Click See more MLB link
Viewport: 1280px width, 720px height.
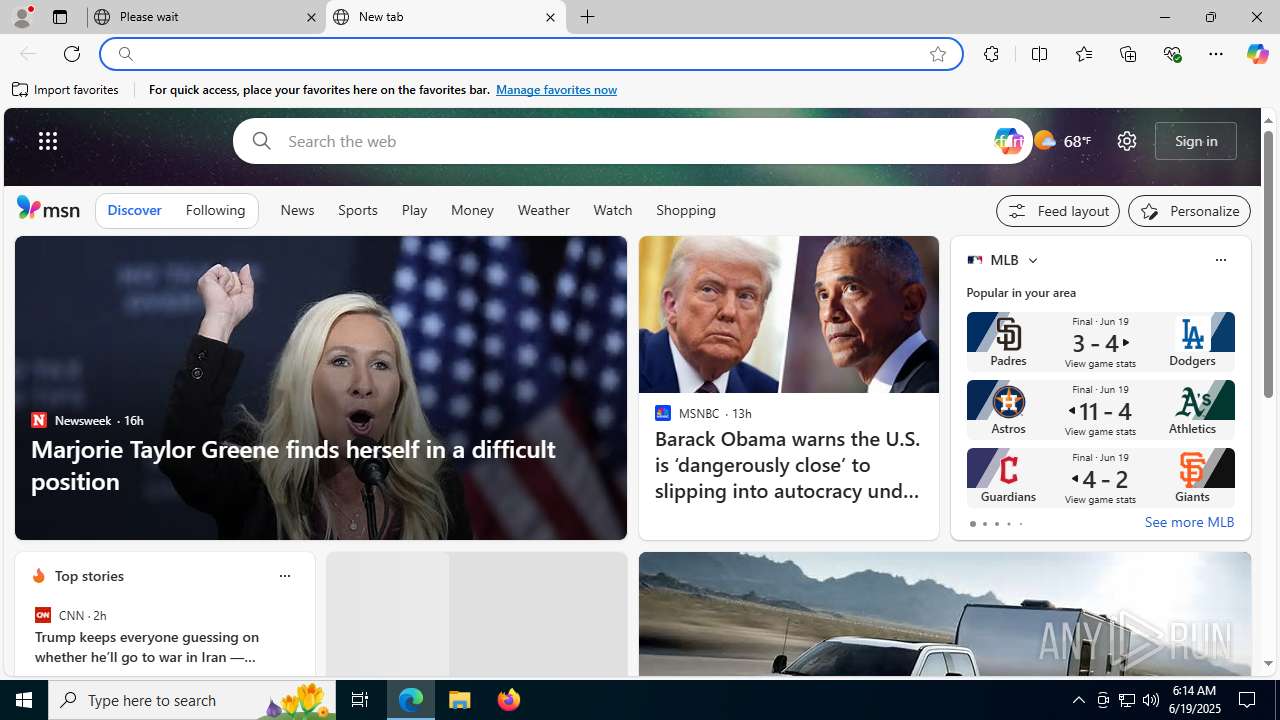[1189, 522]
